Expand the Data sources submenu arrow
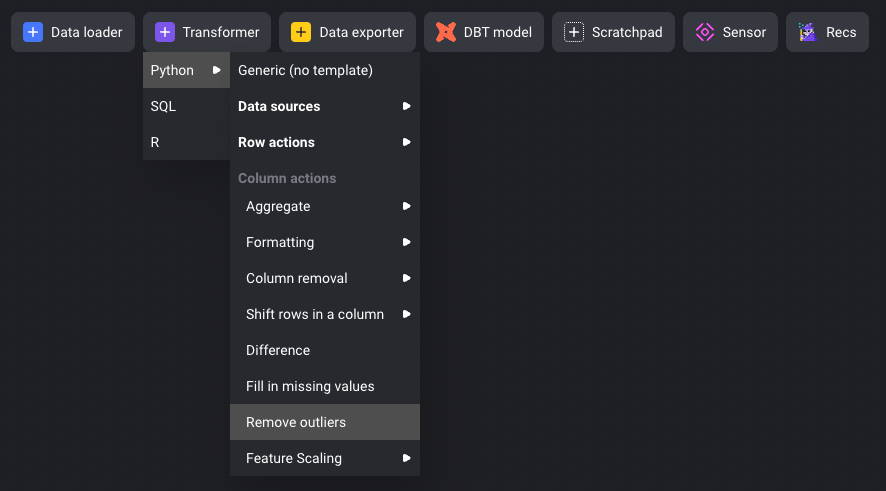The height and width of the screenshot is (491, 886). (406, 106)
